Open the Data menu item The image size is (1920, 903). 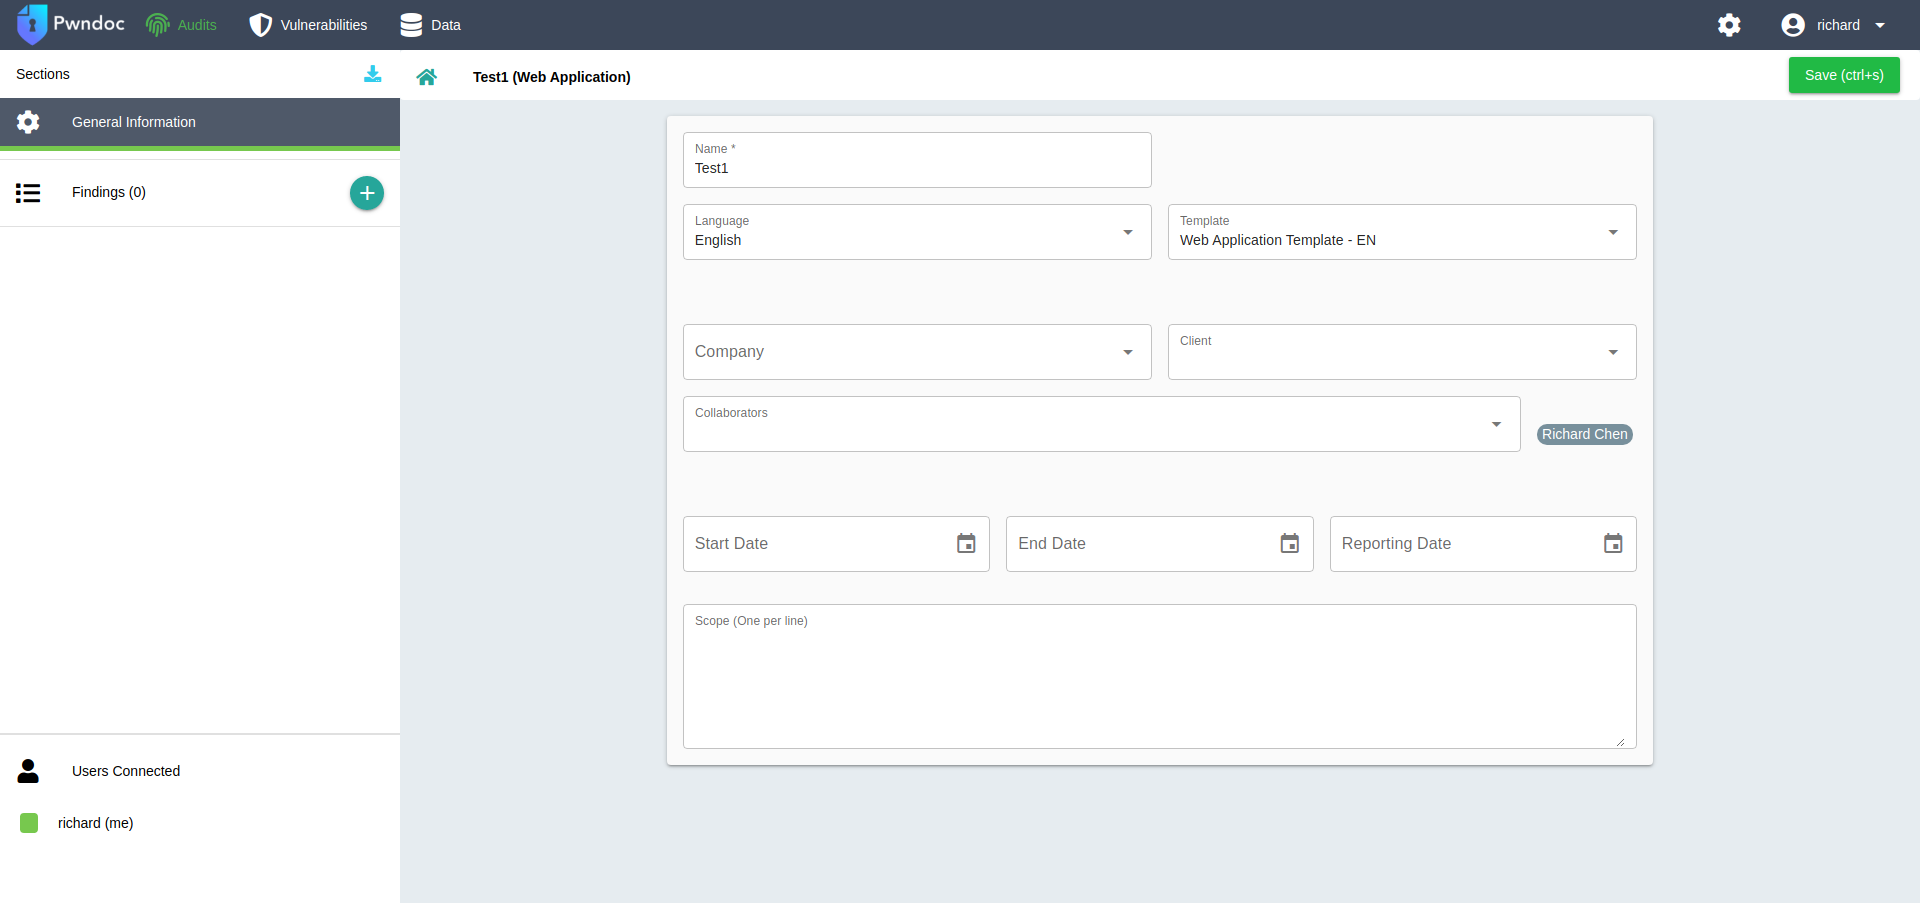coord(430,25)
